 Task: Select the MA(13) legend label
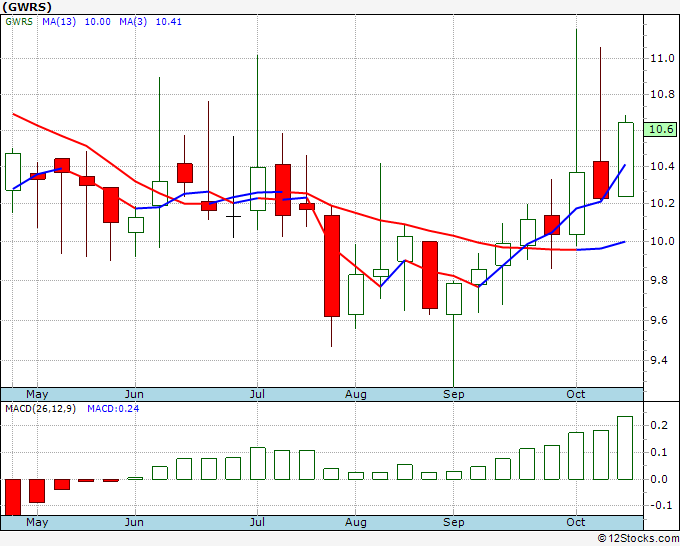point(59,22)
